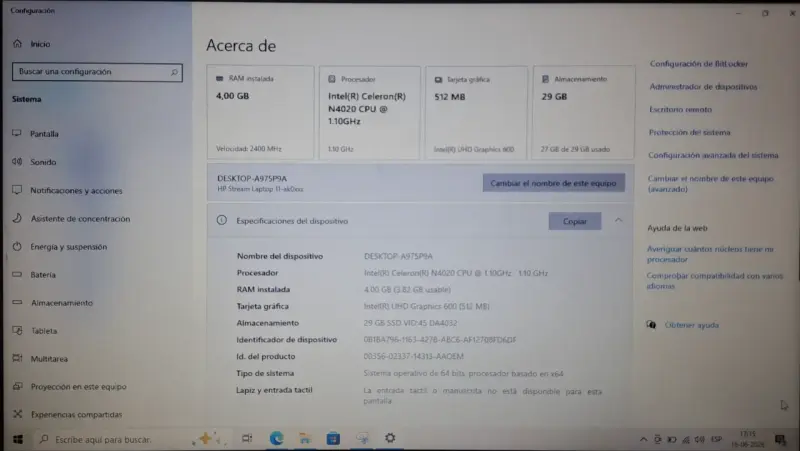The width and height of the screenshot is (800, 451).
Task: Click the Multitarea sidebar icon
Action: click(x=17, y=358)
